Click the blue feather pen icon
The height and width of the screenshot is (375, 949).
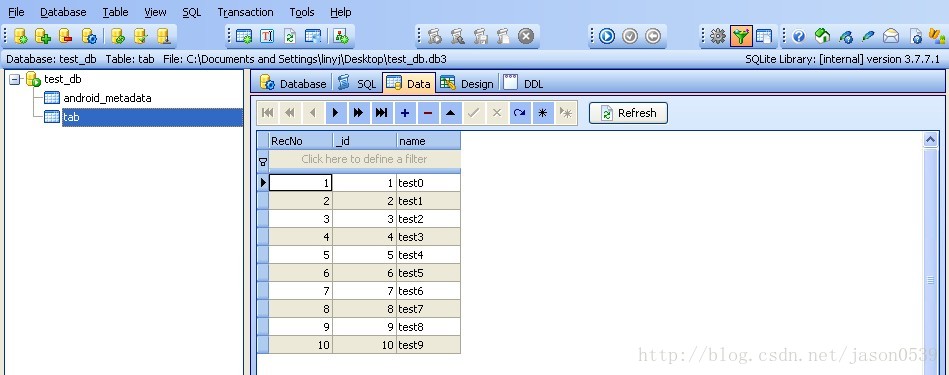click(x=868, y=36)
